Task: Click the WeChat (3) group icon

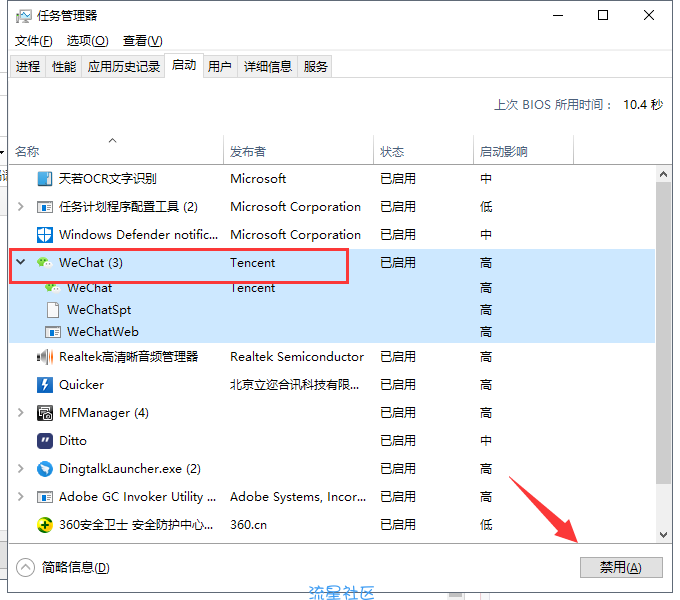Action: coord(45,262)
